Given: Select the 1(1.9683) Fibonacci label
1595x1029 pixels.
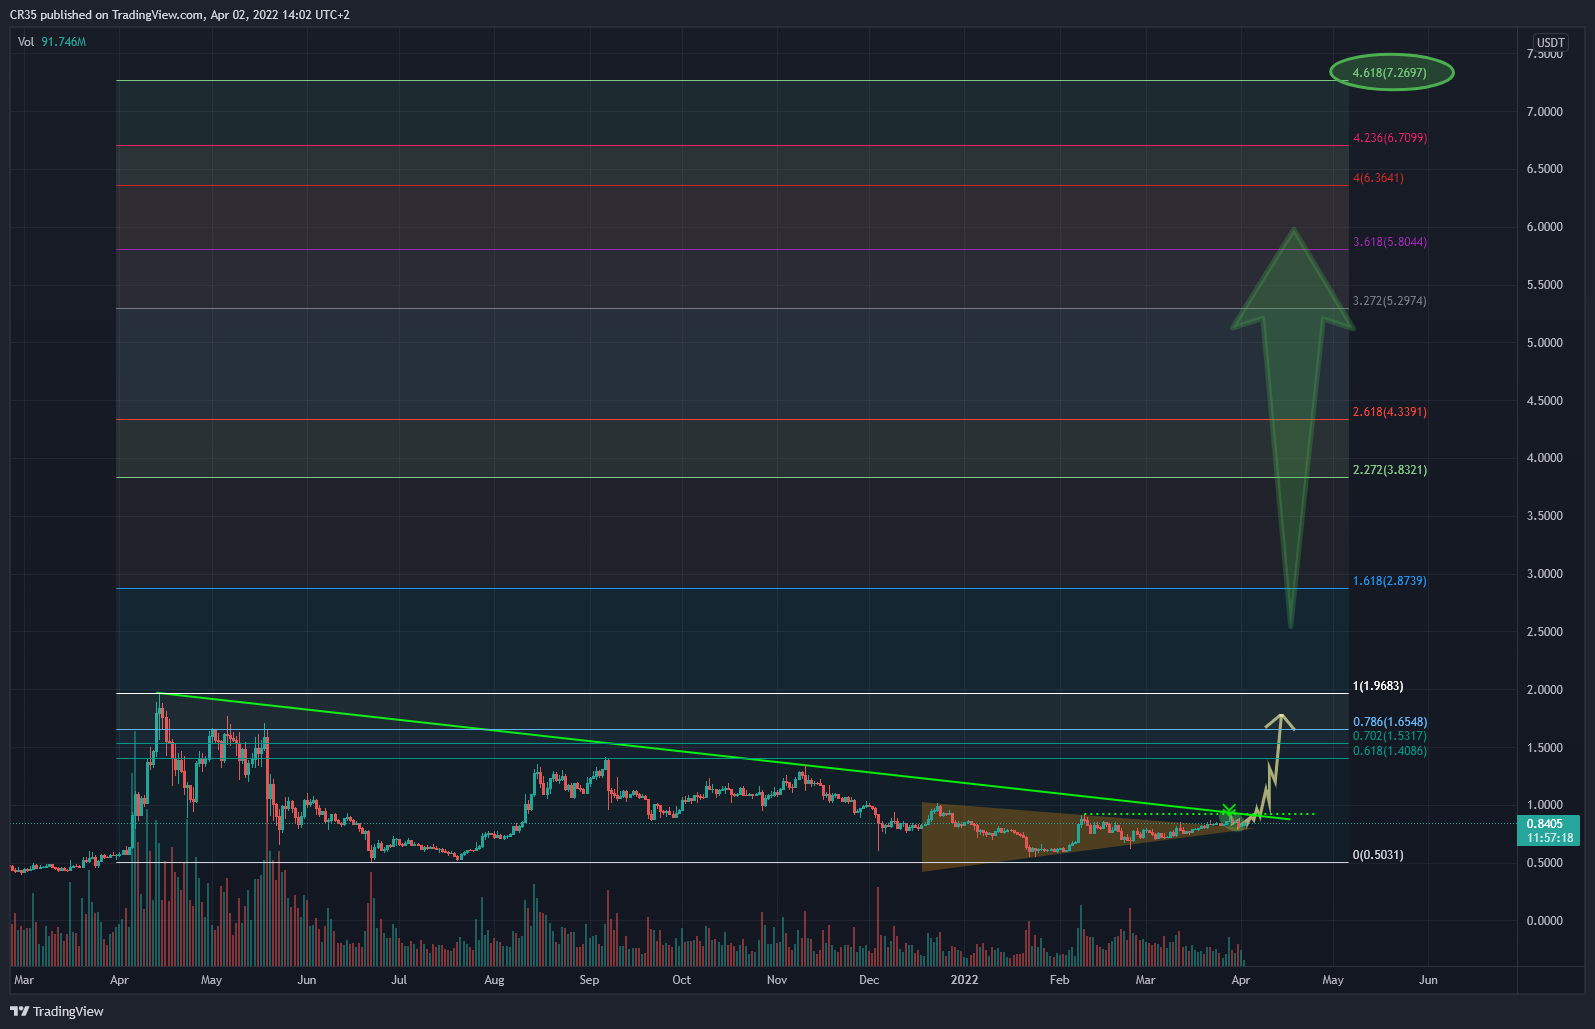Looking at the screenshot, I should click(1377, 686).
